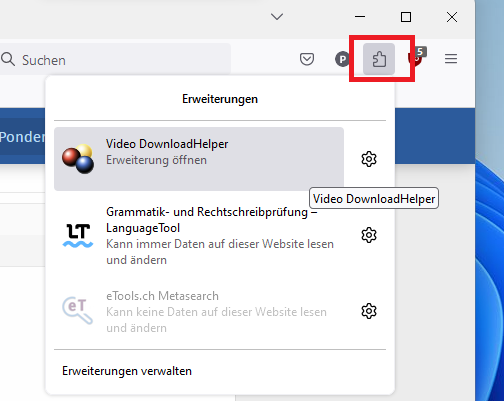Click the Video DownloadHelper three-balls icon
504x401 pixels.
click(x=78, y=159)
